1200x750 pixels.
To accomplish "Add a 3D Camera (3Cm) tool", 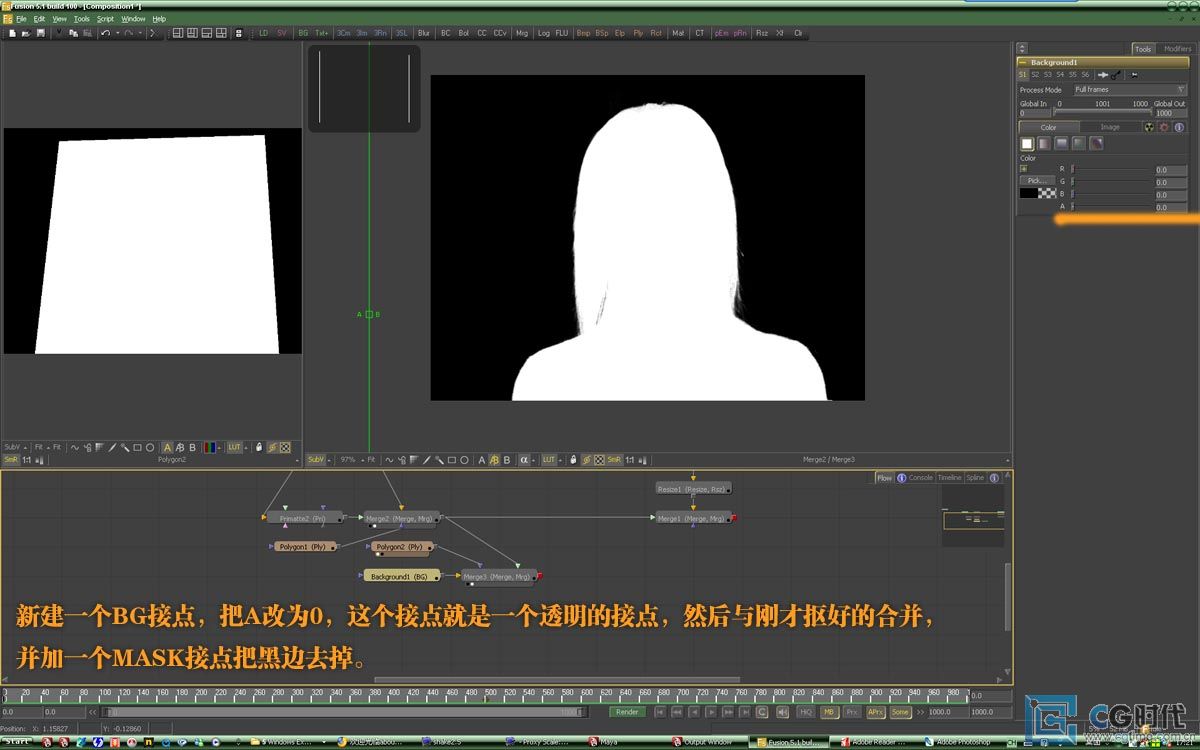I will click(x=344, y=33).
